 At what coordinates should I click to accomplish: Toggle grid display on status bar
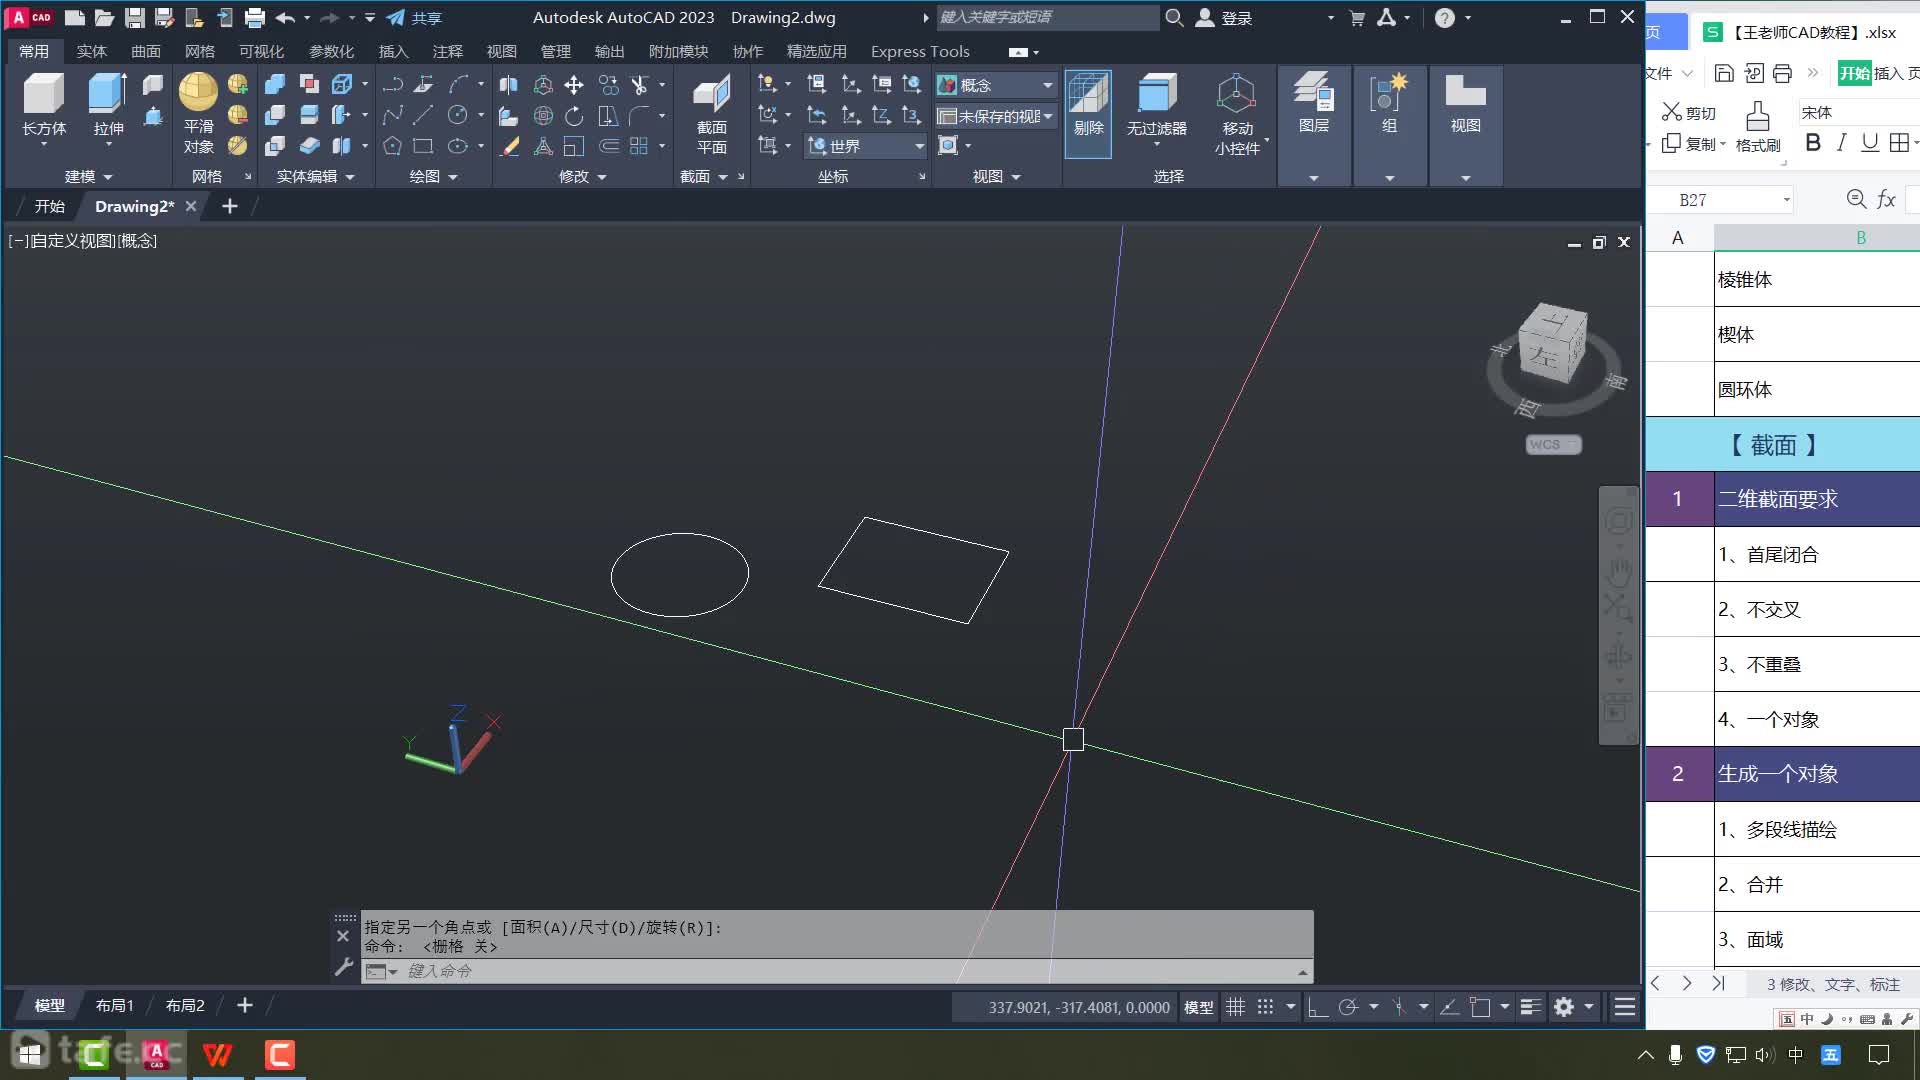coord(1236,1007)
